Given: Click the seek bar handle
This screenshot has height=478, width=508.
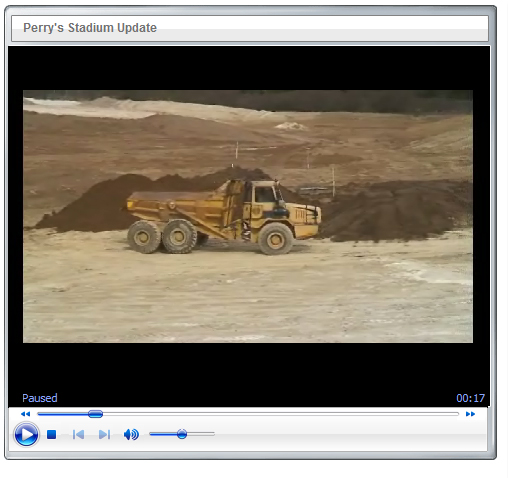Looking at the screenshot, I should tap(95, 414).
